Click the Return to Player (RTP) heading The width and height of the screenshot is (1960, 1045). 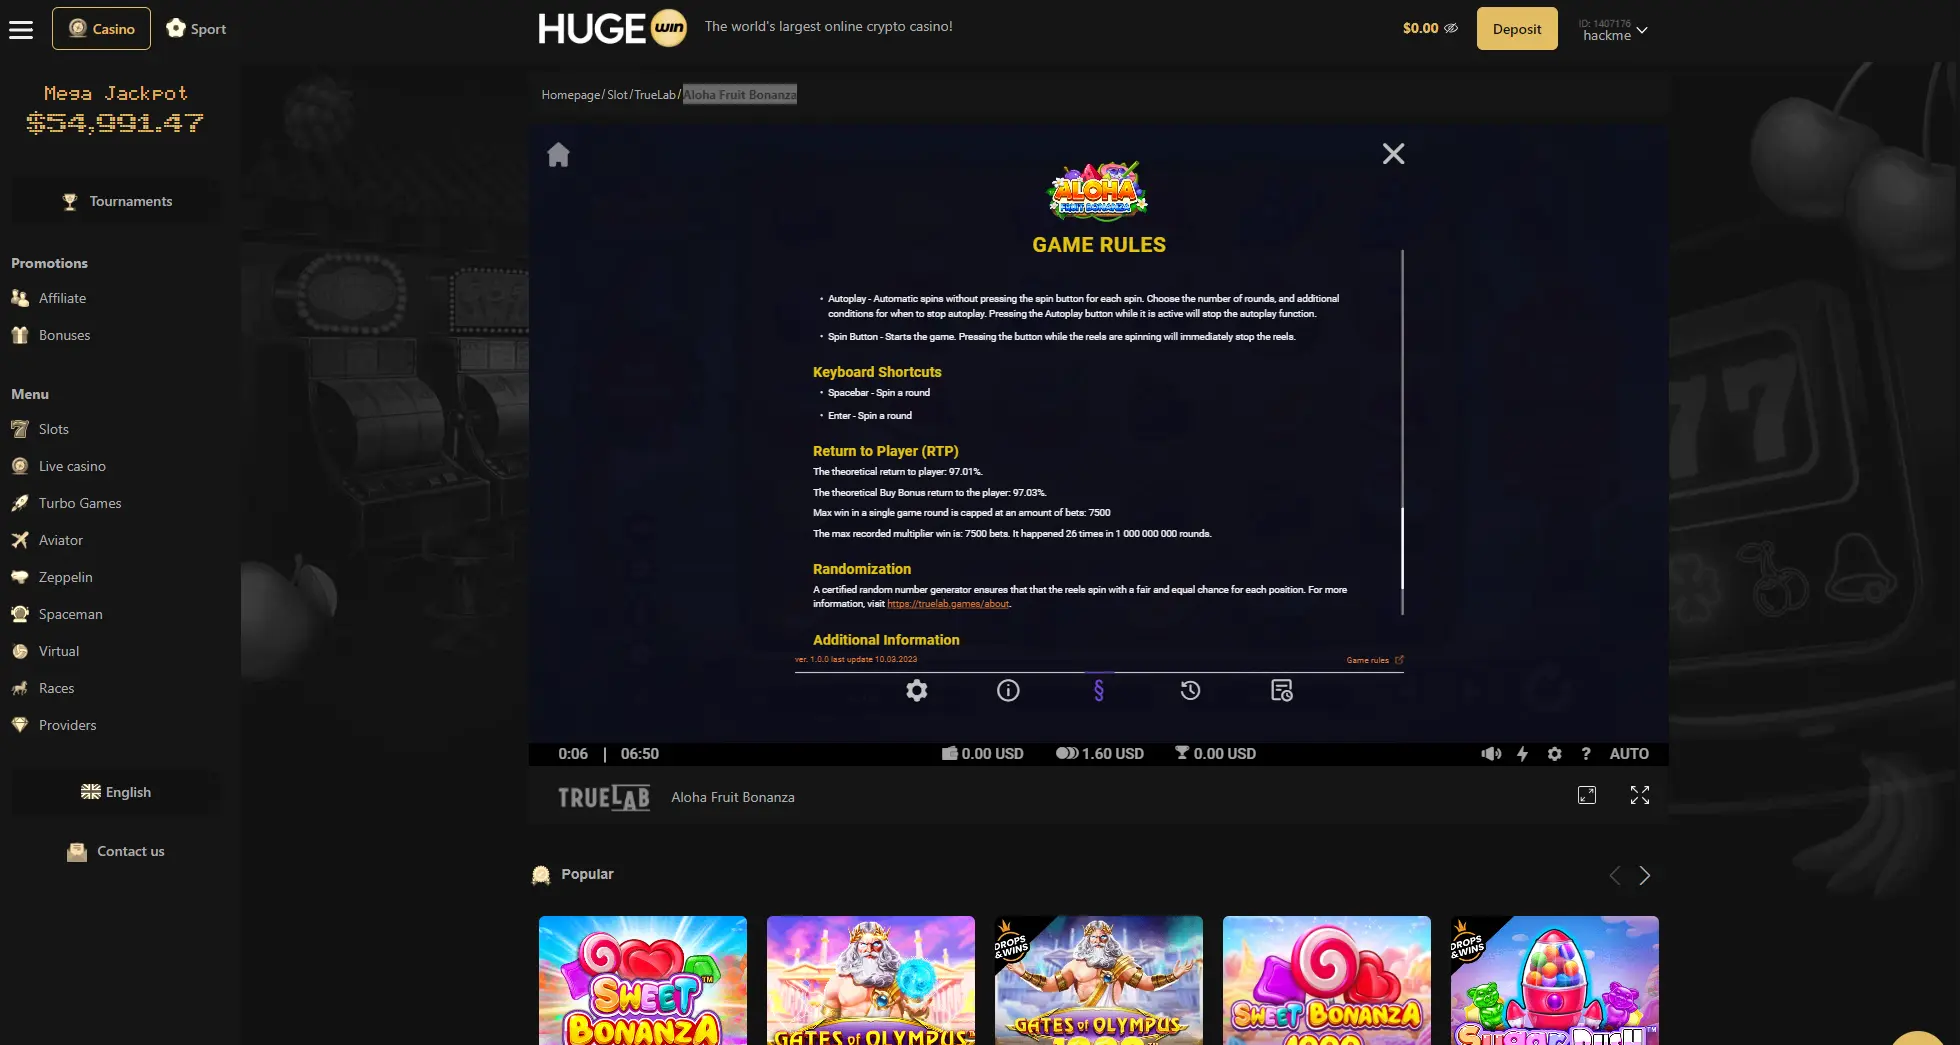(885, 451)
